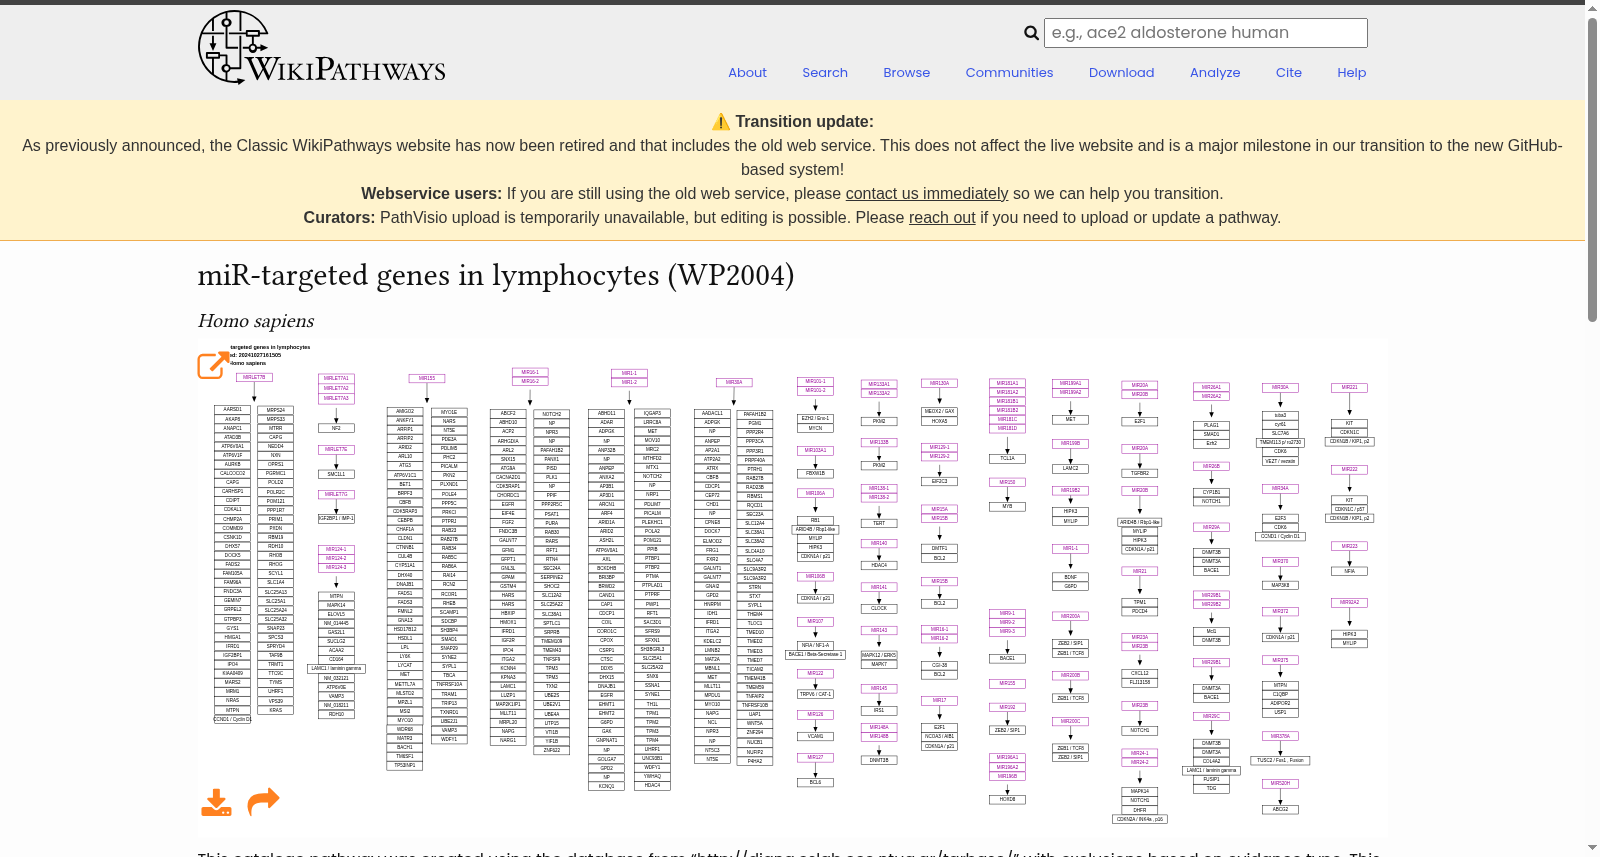
Task: Click the MIR103A1 miRNA node
Action: point(815,451)
